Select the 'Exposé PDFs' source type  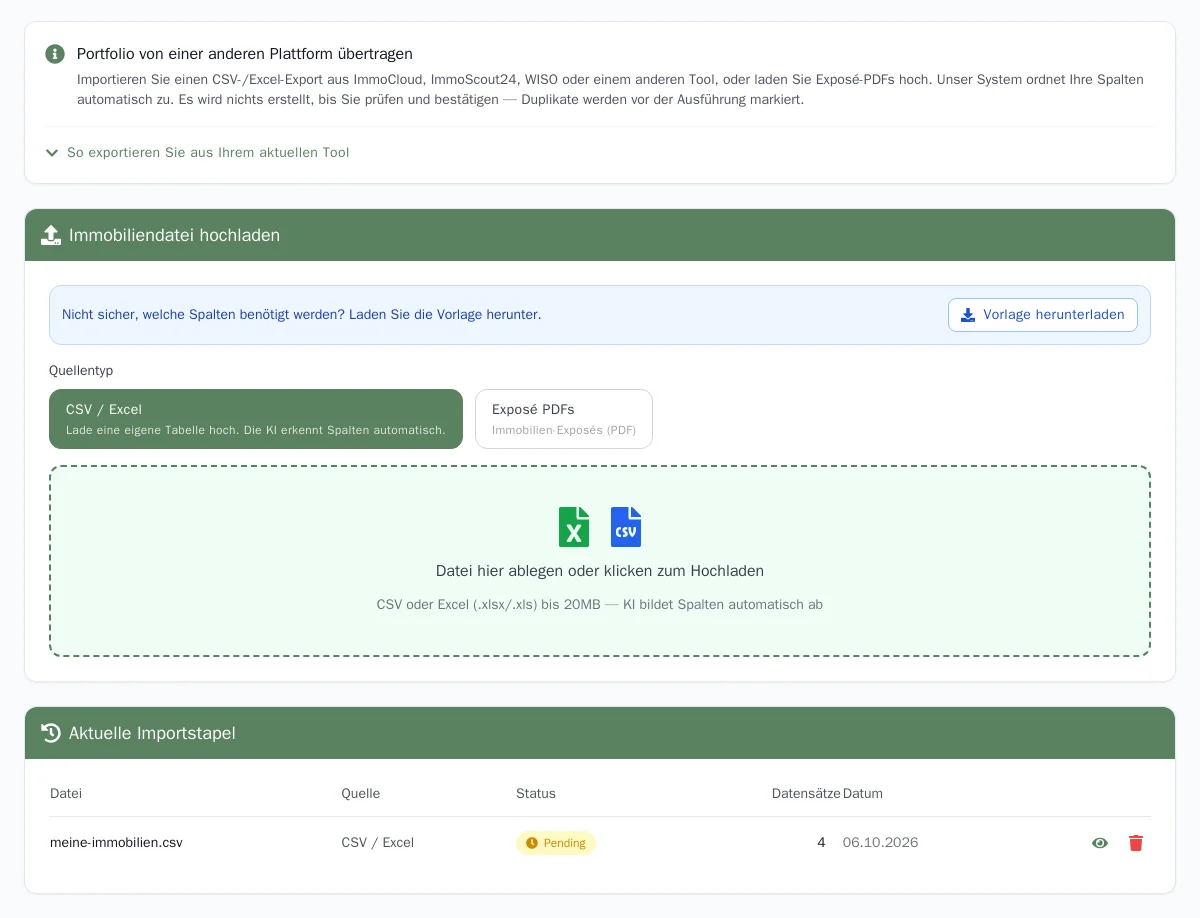564,419
